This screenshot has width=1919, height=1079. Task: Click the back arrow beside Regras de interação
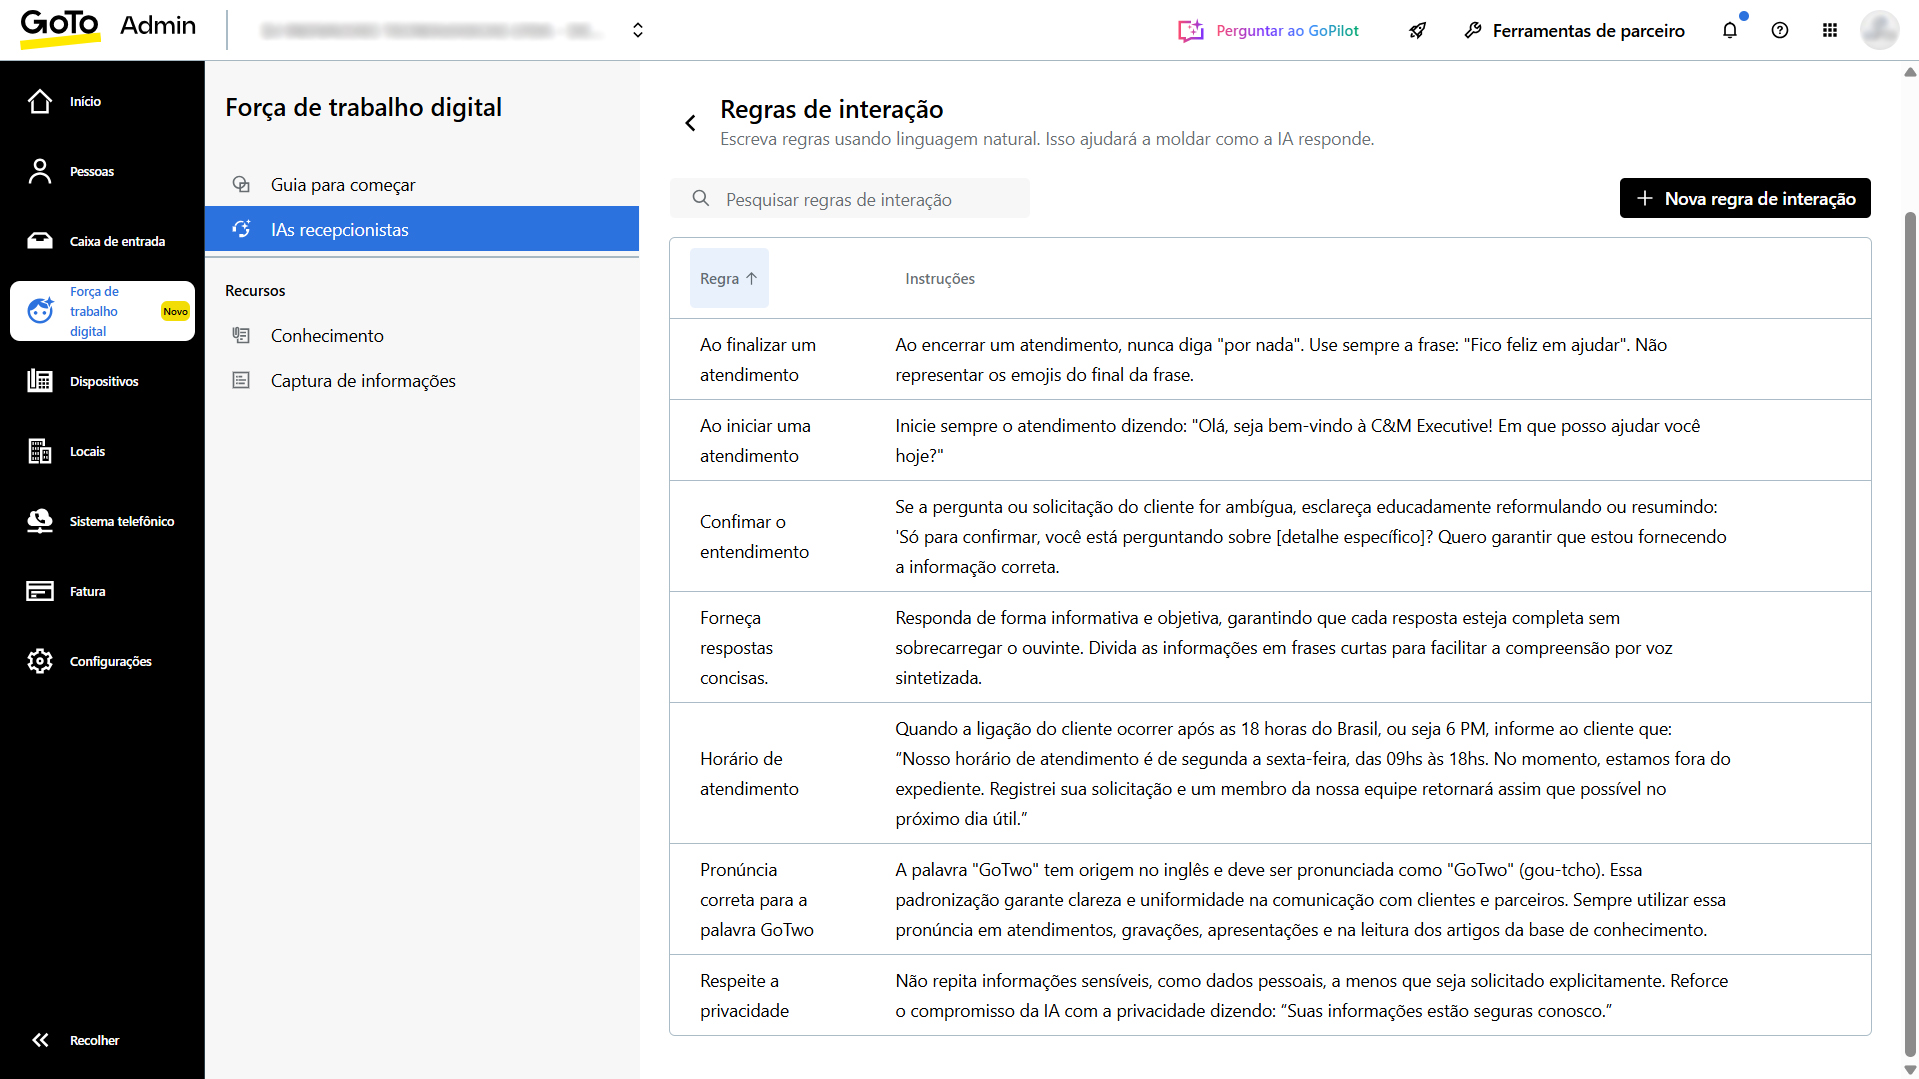point(690,123)
